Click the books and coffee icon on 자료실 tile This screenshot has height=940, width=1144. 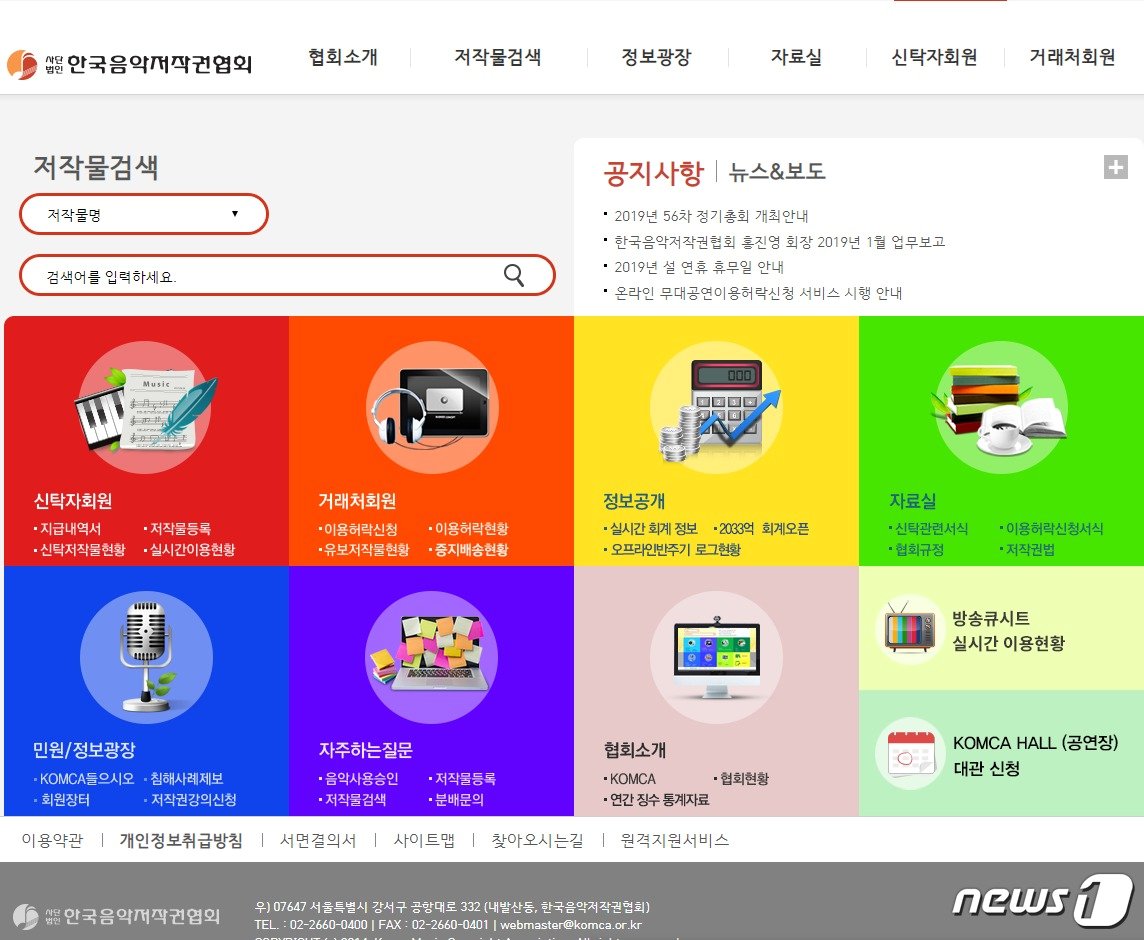[x=1000, y=405]
